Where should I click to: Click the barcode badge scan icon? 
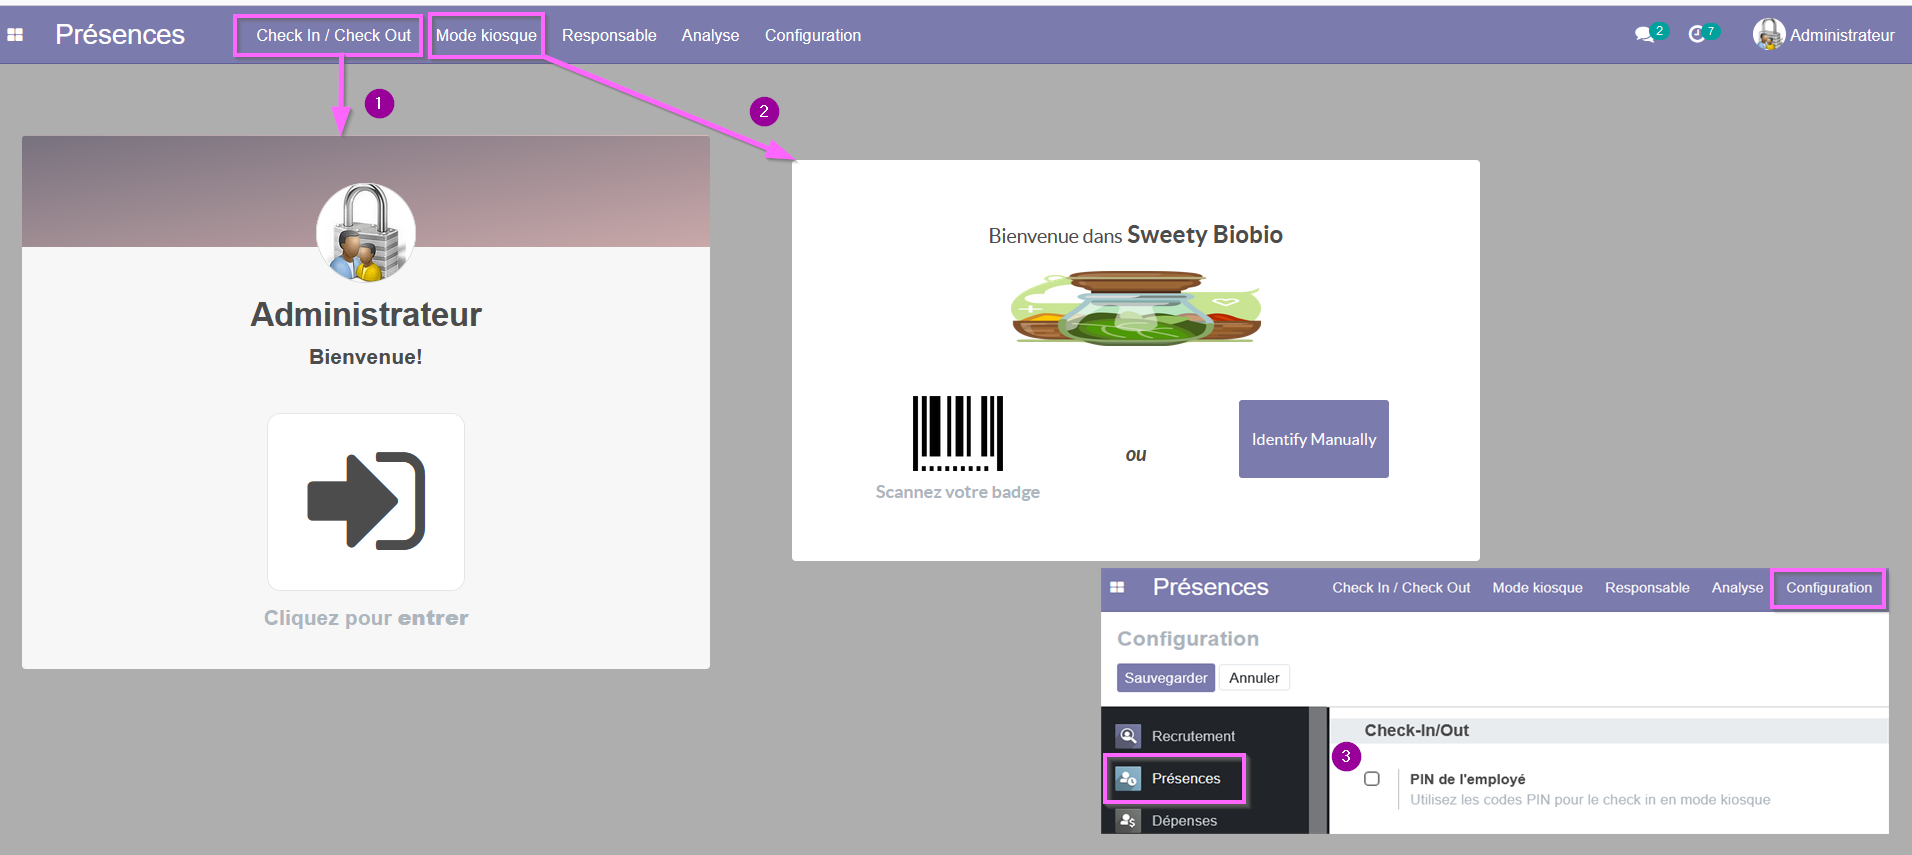click(957, 433)
